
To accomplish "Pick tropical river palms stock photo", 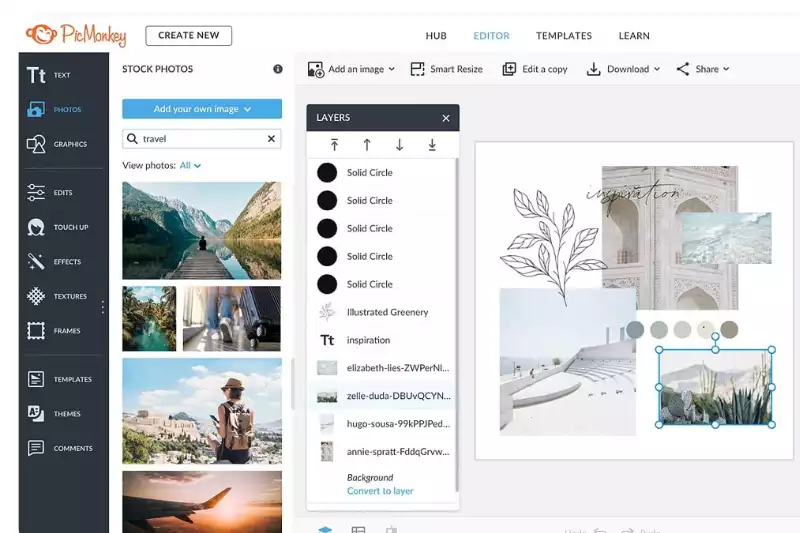I will pos(149,318).
